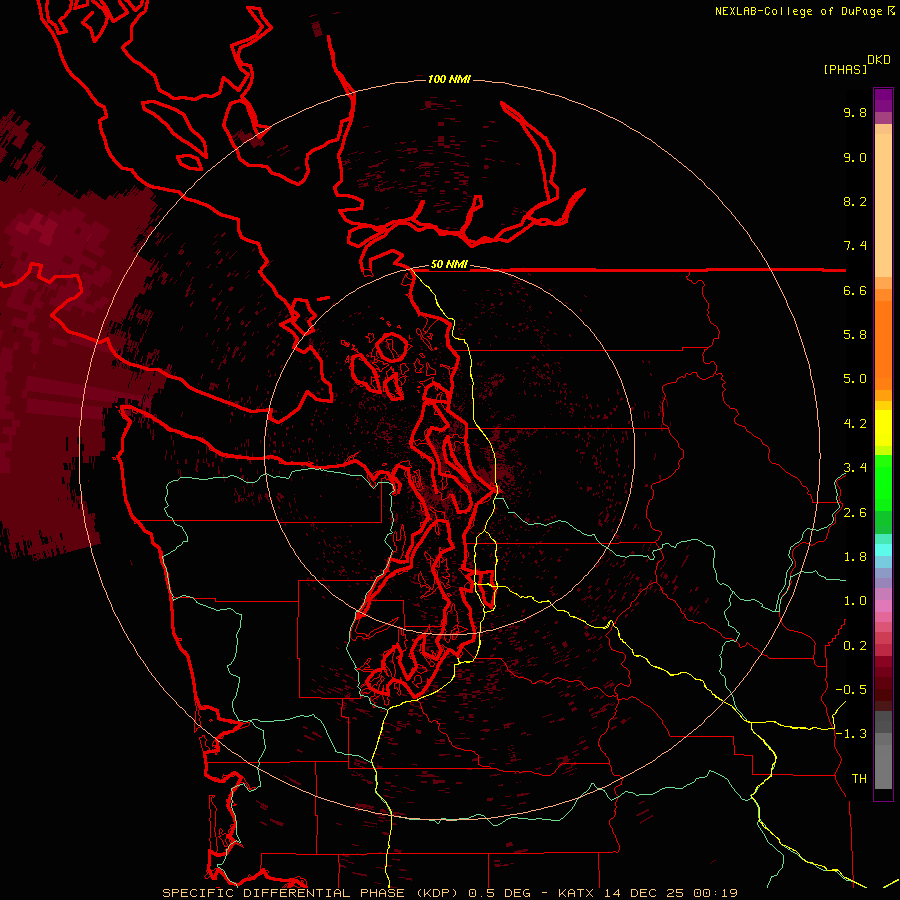Click the 50 NMI range ring label
The image size is (900, 900).
point(449,265)
